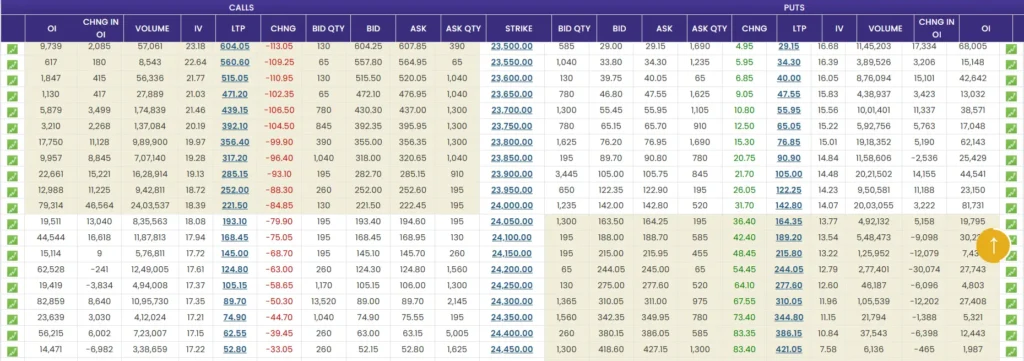The height and width of the screenshot is (361, 1024).
Task: Select puts bid qty cell 3,445
Action: click(x=566, y=174)
